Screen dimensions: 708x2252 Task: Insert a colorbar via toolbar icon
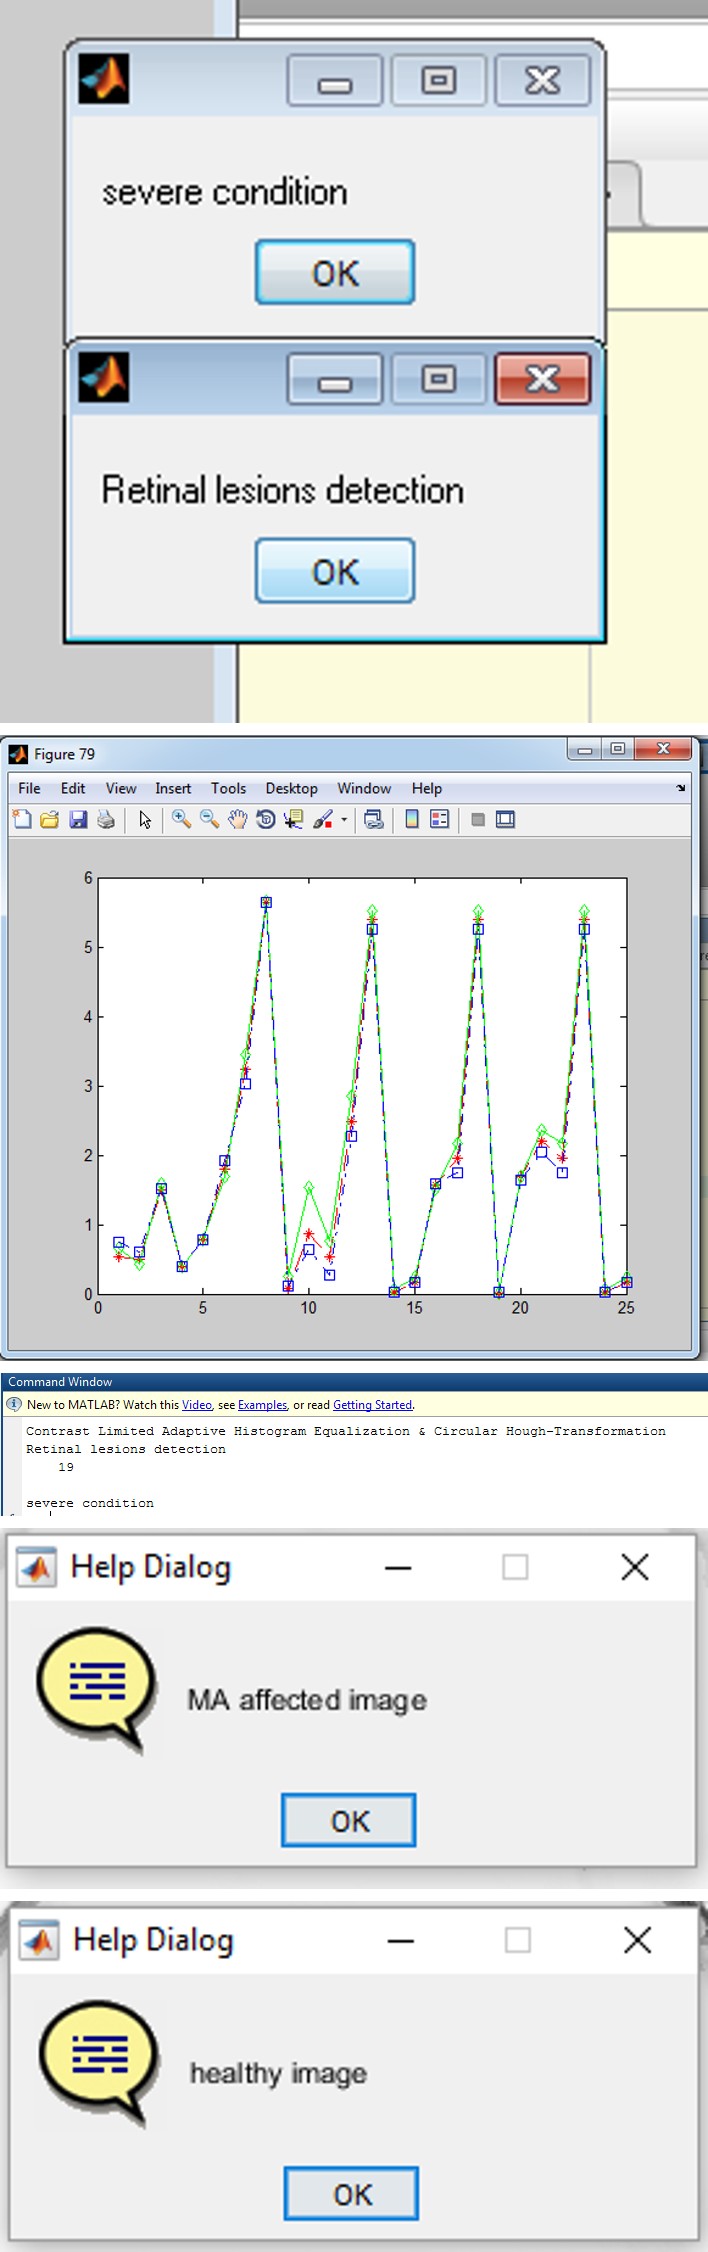coord(411,820)
